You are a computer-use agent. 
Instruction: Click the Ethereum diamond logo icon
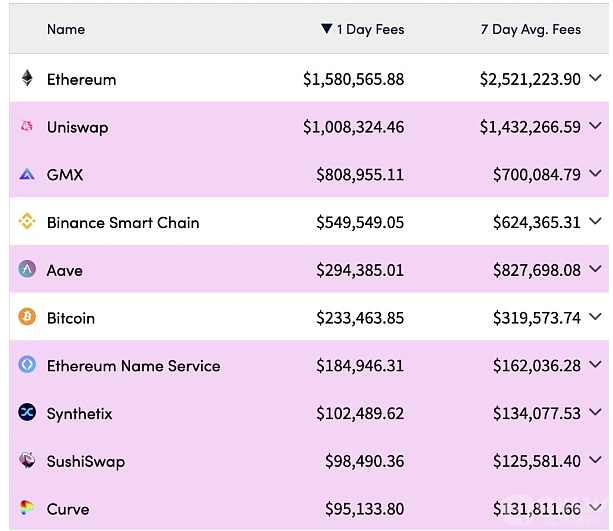pyautogui.click(x=27, y=78)
